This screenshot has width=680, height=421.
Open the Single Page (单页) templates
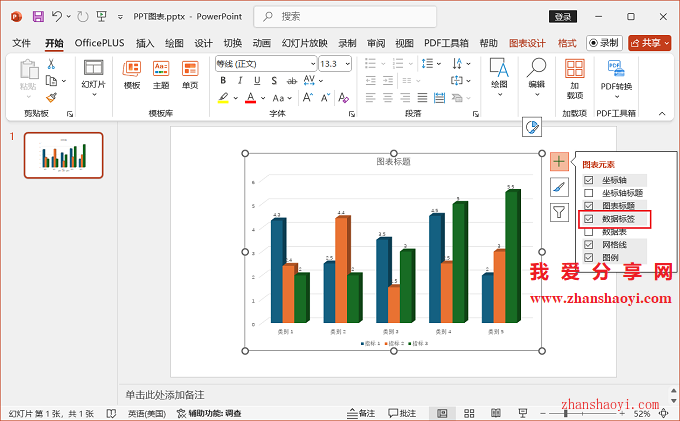(x=190, y=75)
